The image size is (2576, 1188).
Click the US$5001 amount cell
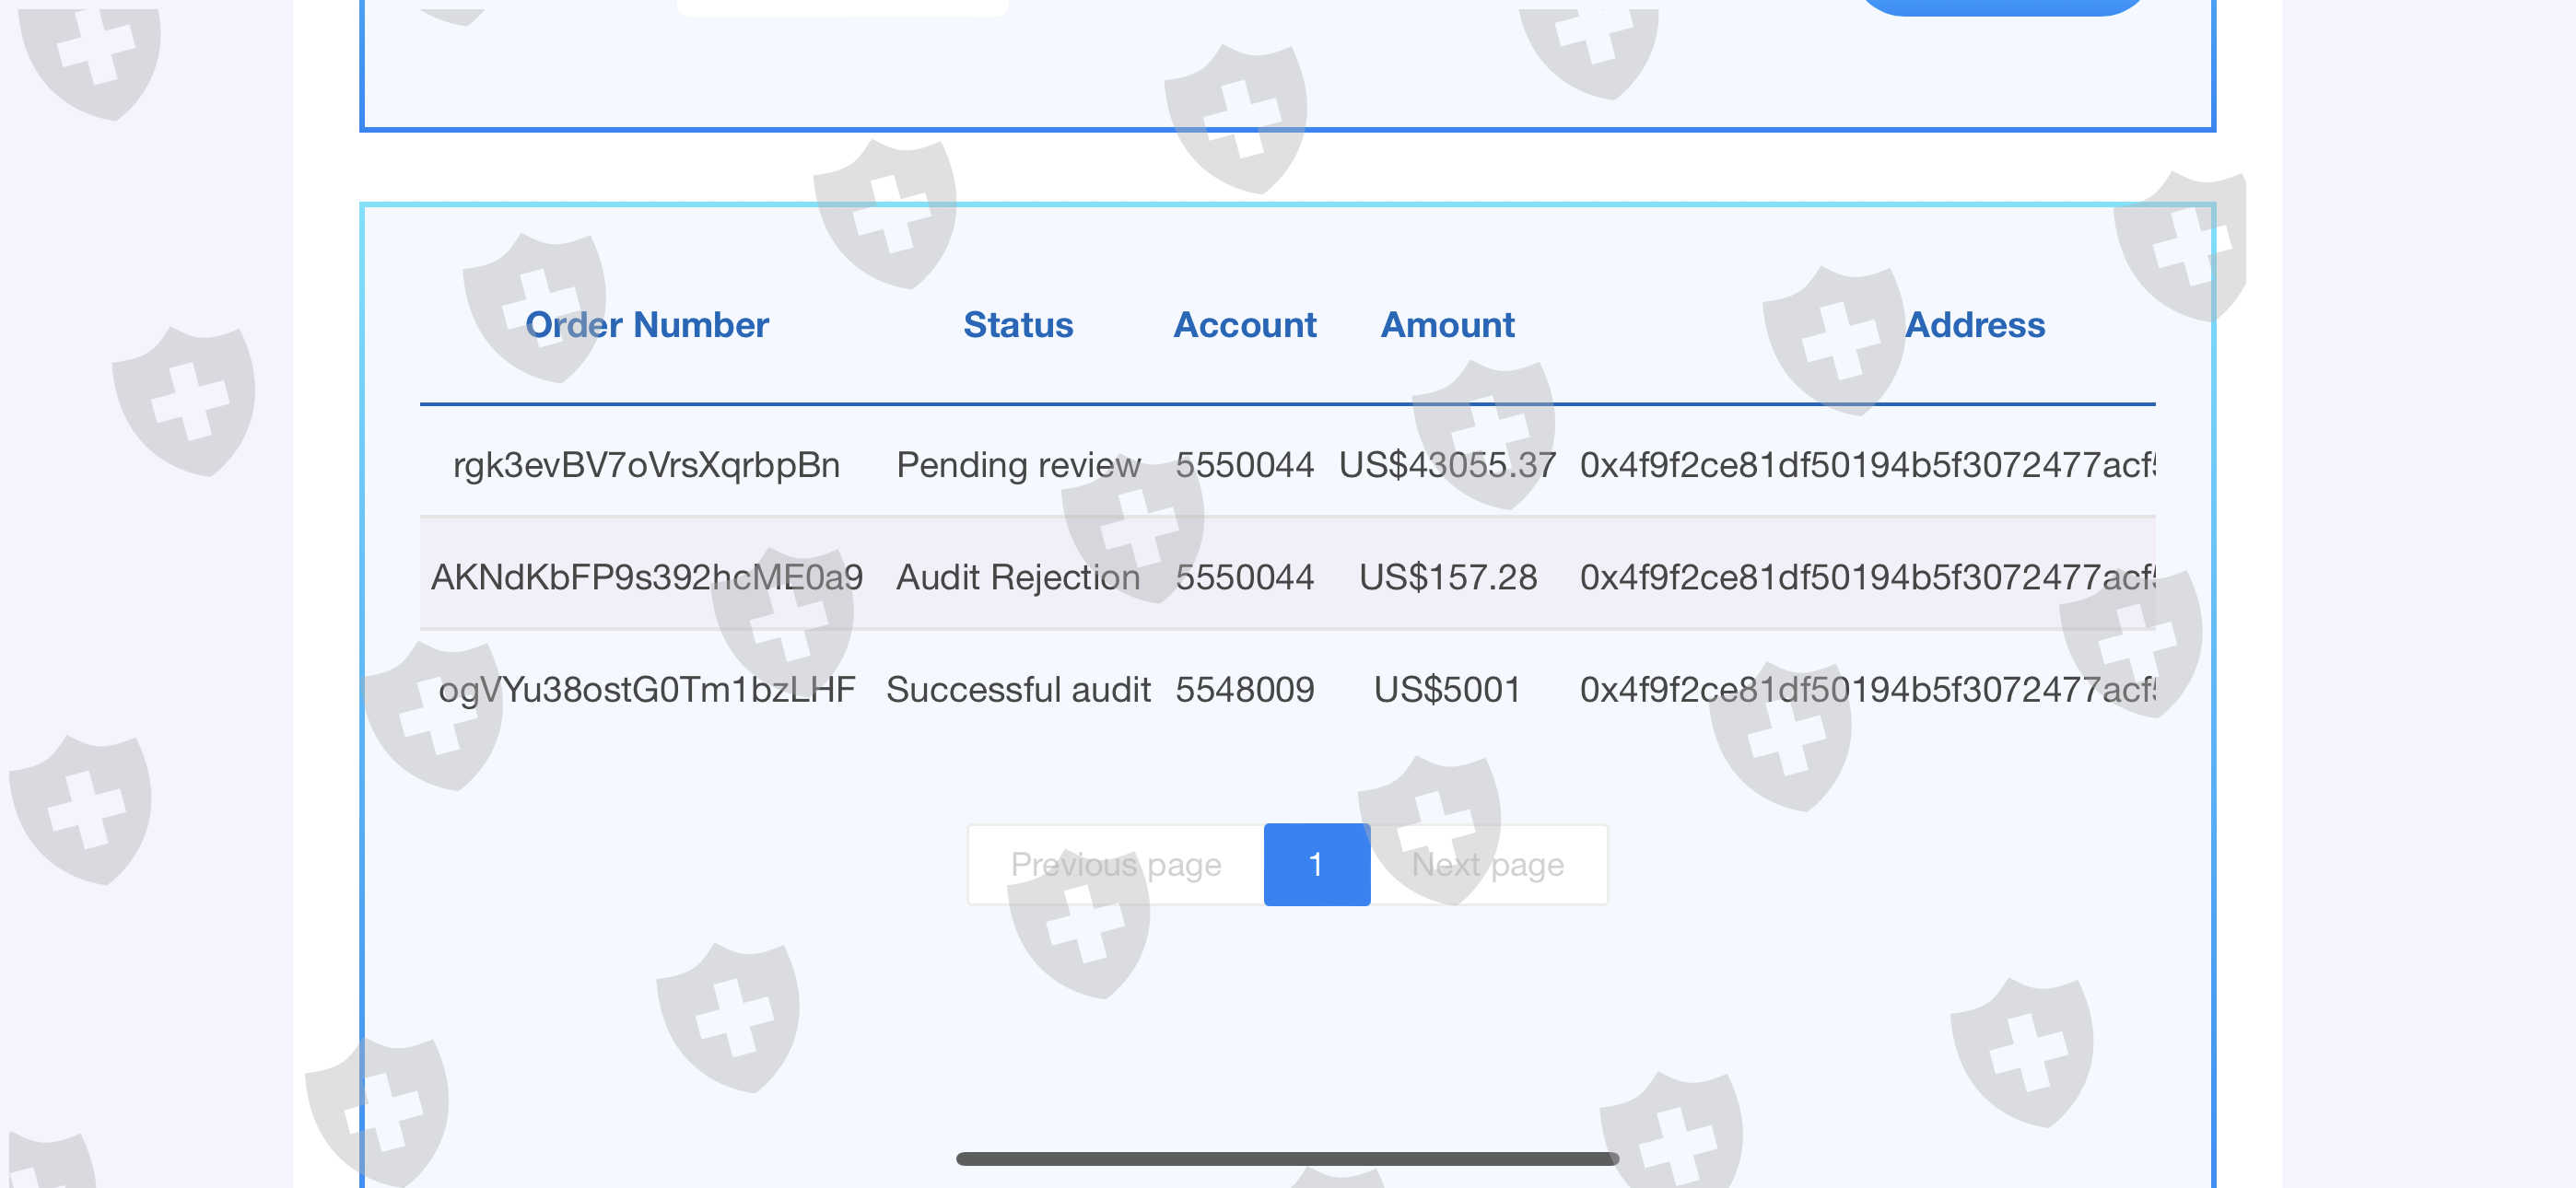(x=1446, y=689)
